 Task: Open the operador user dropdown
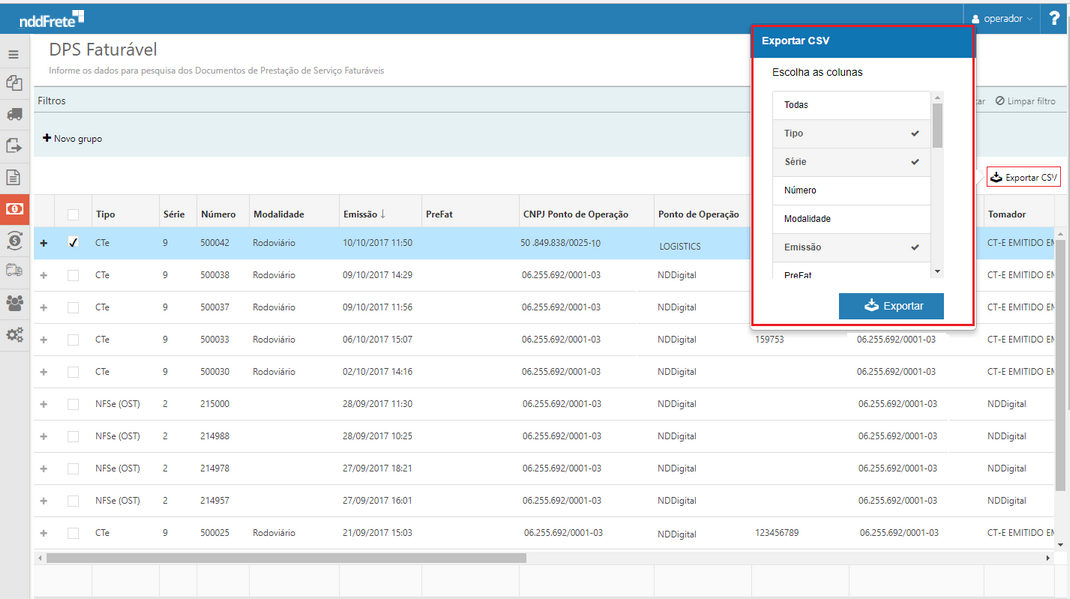point(1002,18)
